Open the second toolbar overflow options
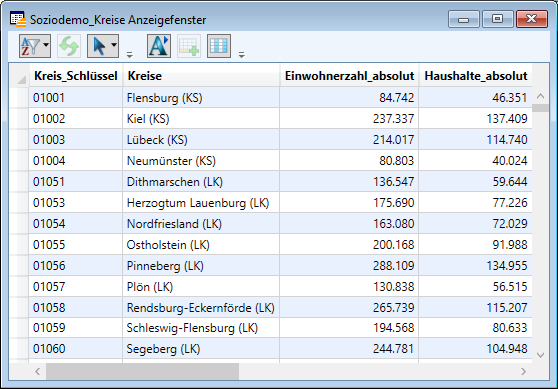 [x=242, y=54]
